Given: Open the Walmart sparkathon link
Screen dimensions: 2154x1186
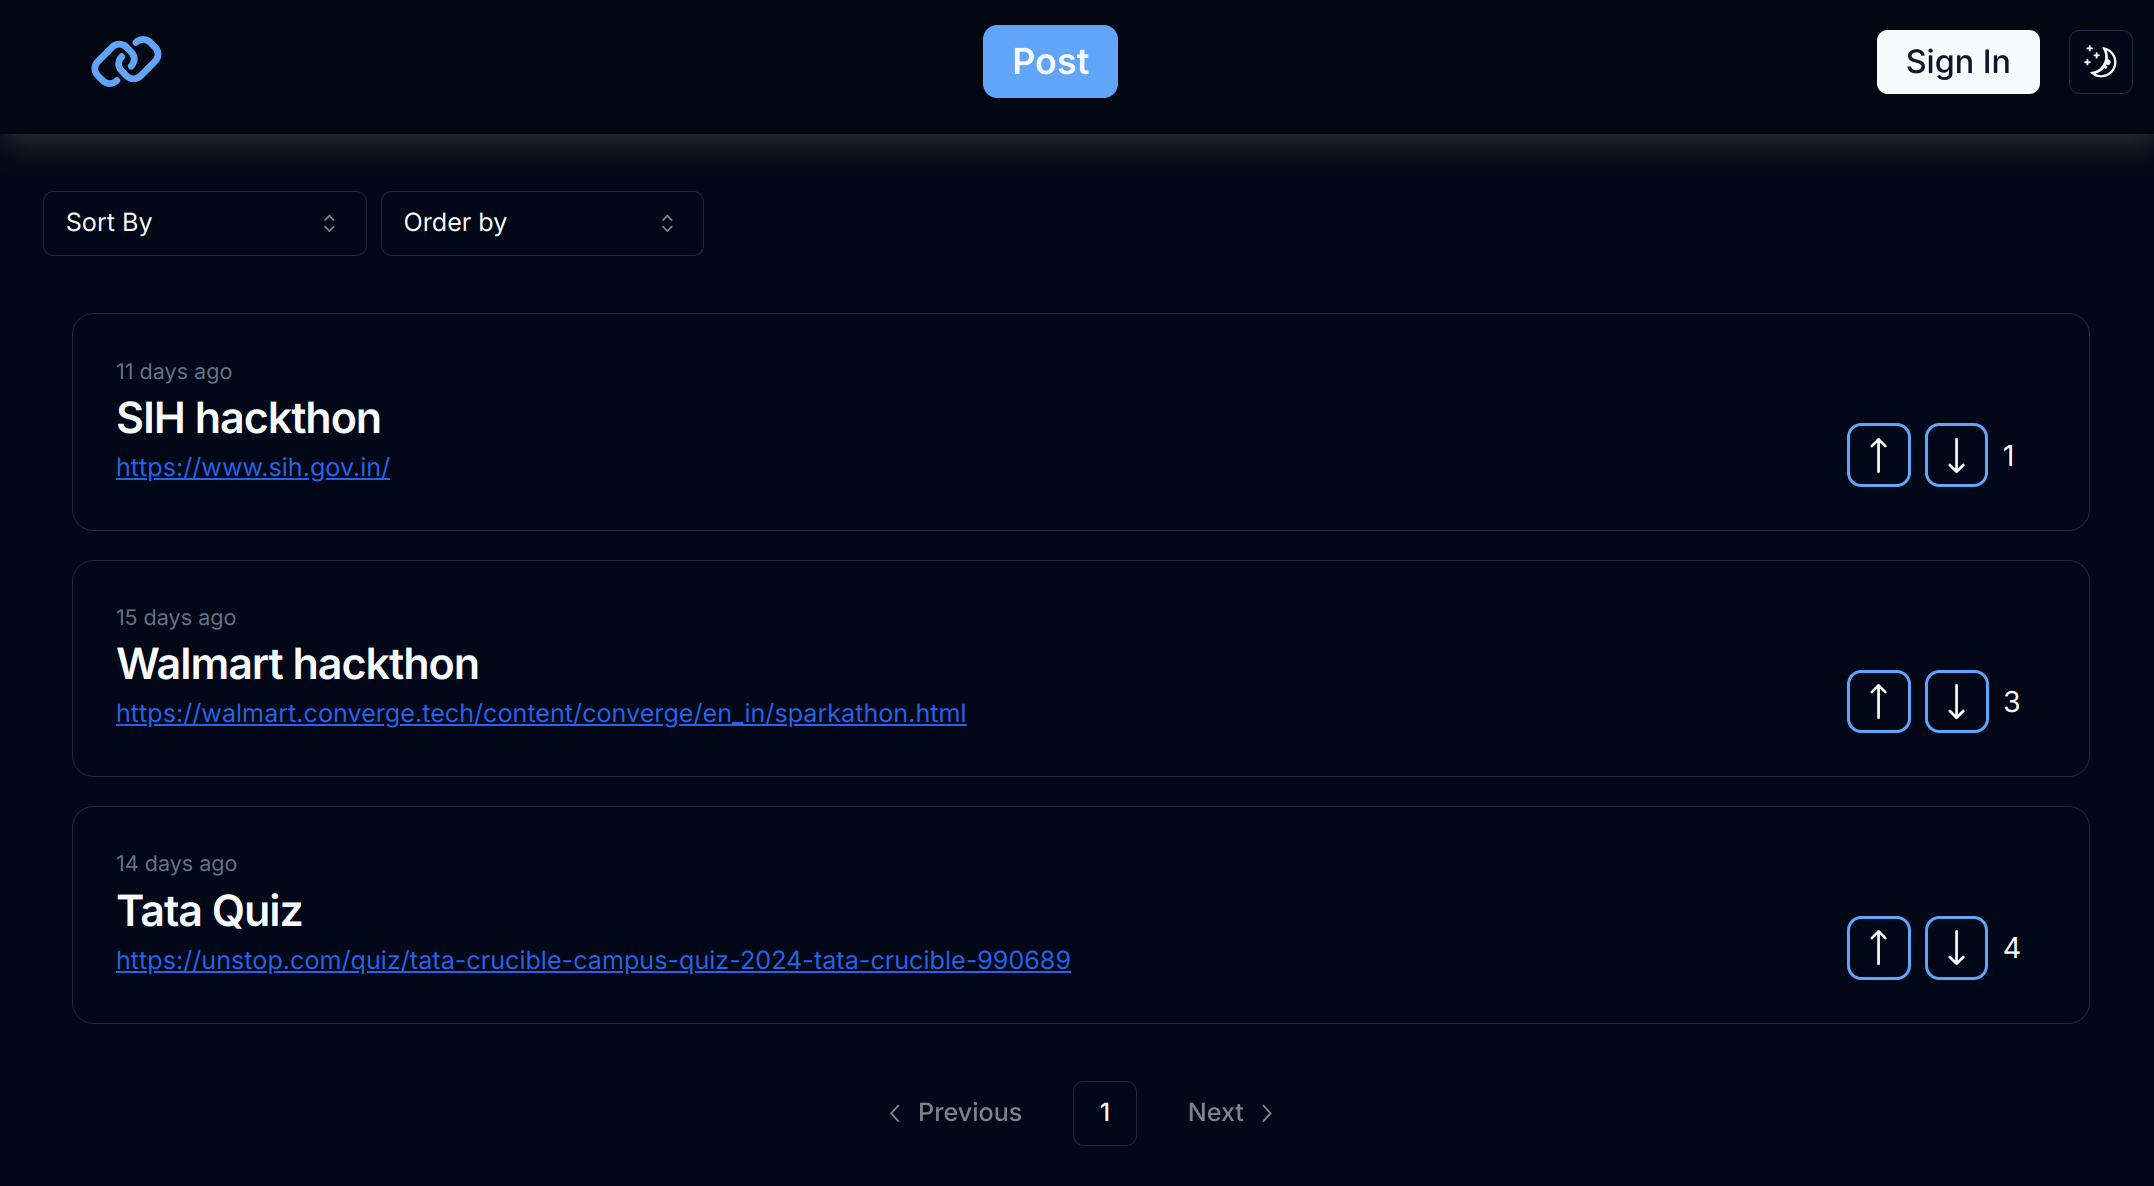Looking at the screenshot, I should point(541,713).
